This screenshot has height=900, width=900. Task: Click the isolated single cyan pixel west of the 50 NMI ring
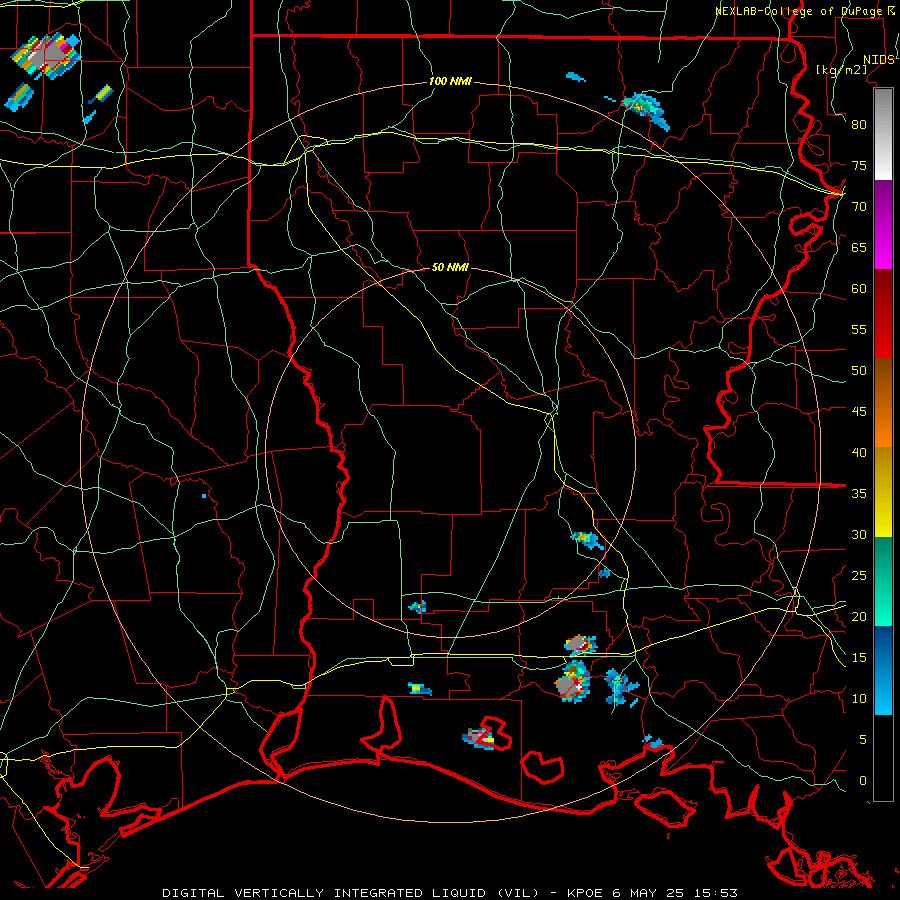[204, 495]
